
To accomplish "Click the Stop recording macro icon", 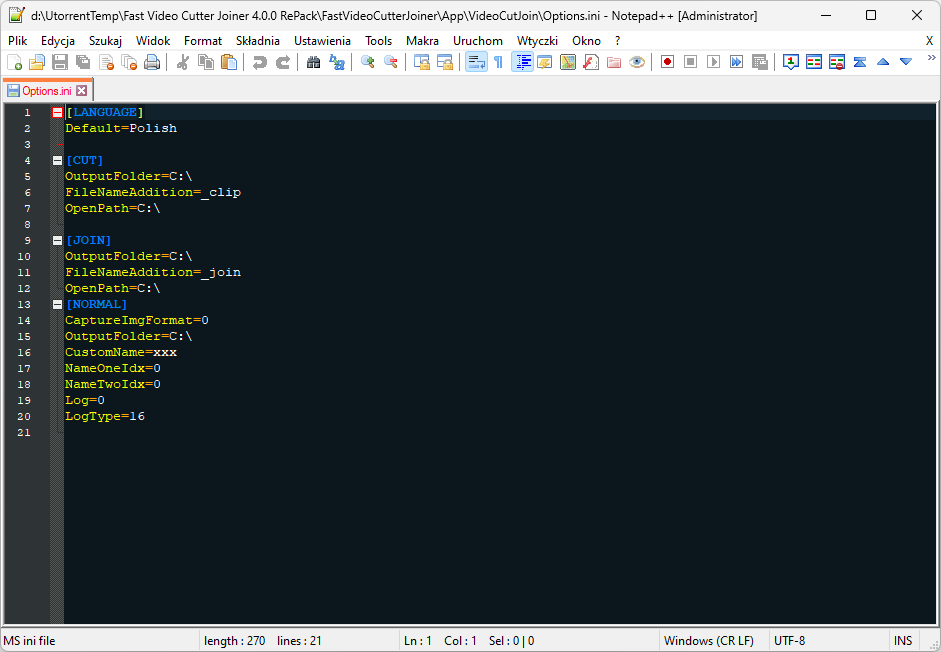I will (x=691, y=62).
